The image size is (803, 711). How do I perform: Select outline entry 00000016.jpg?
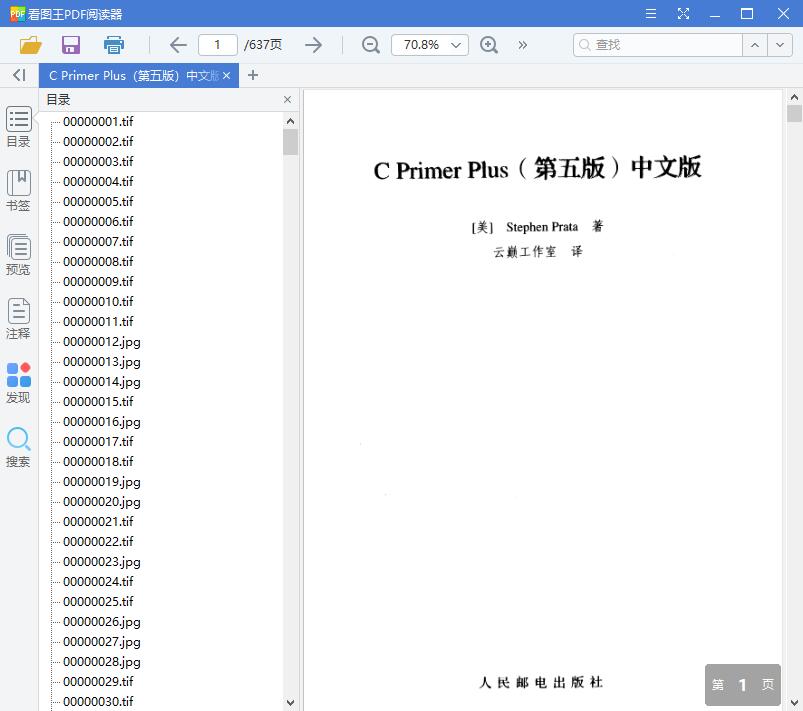click(x=102, y=422)
